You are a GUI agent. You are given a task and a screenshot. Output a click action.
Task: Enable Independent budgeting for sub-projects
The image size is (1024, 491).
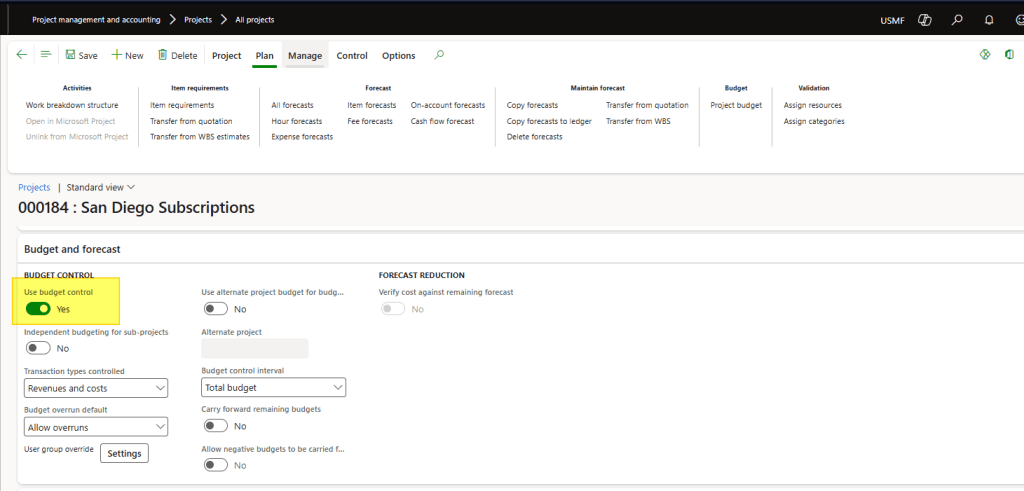38,348
